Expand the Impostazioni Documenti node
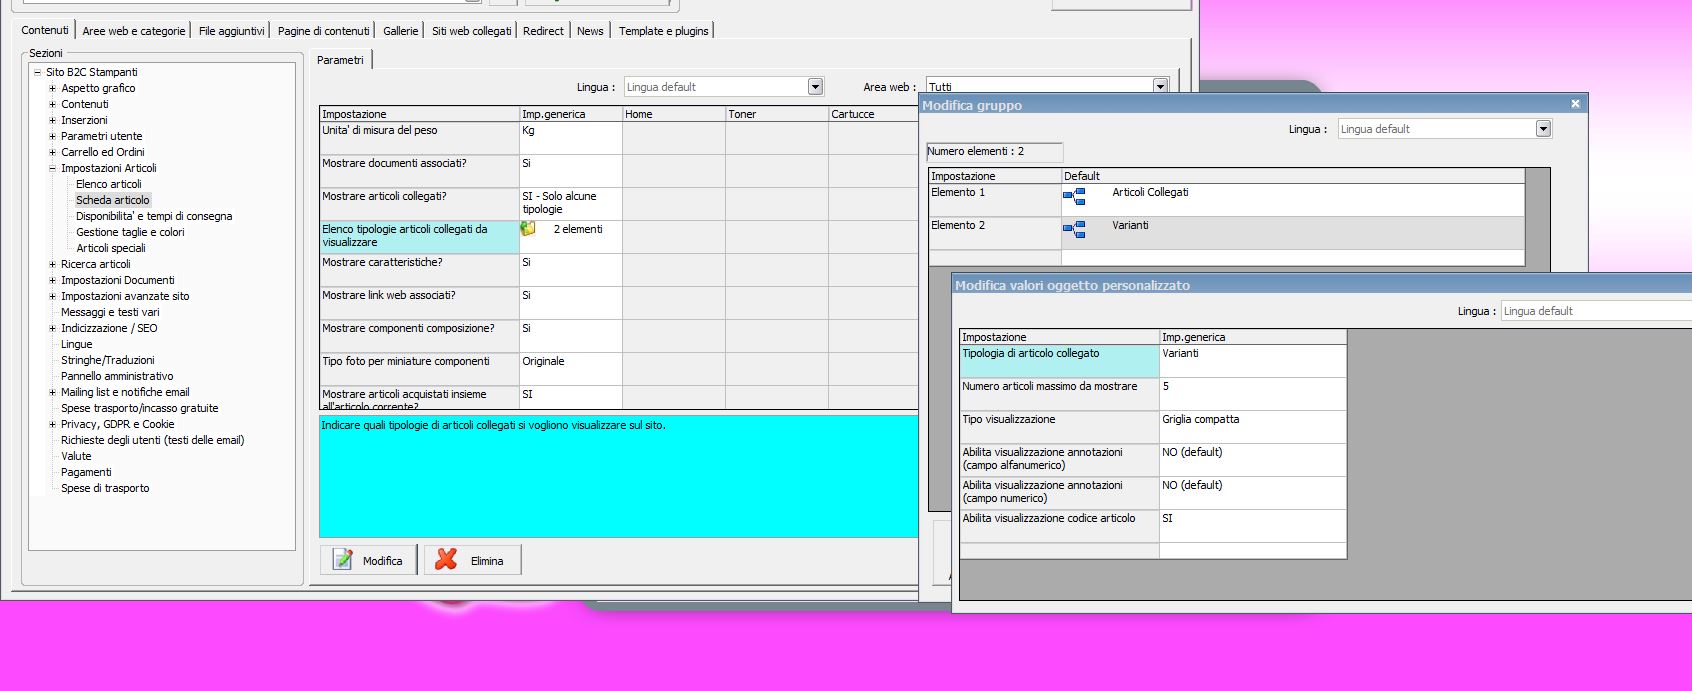 pos(53,280)
